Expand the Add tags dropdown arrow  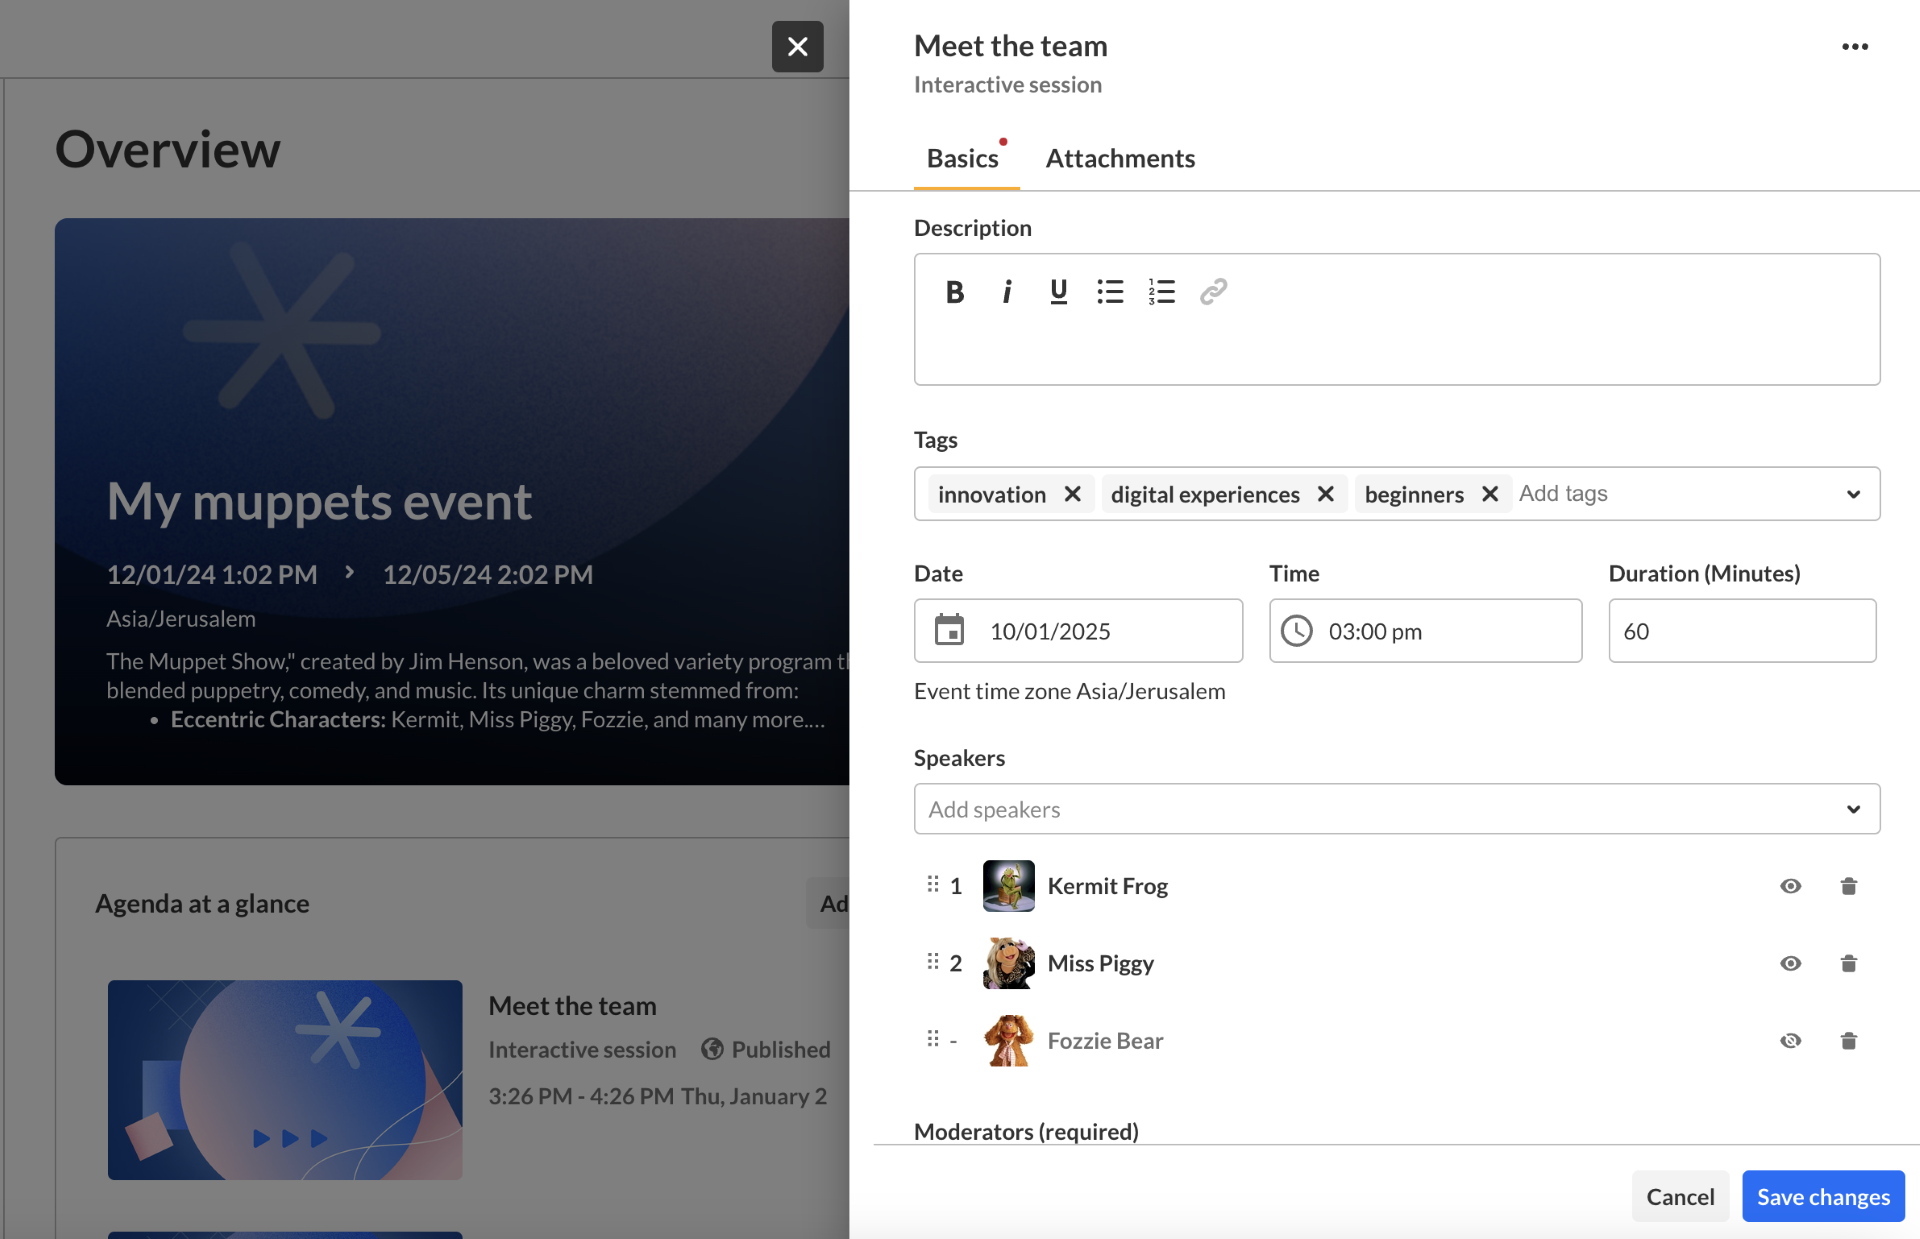click(x=1853, y=494)
